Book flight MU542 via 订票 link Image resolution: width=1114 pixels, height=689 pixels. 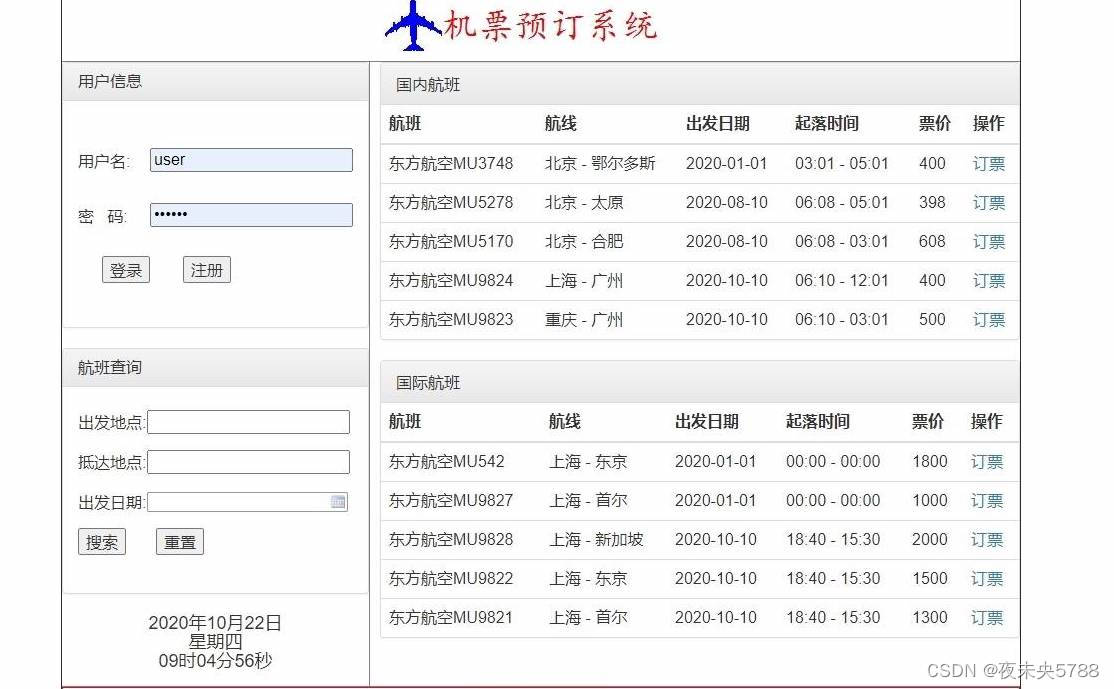coord(987,462)
